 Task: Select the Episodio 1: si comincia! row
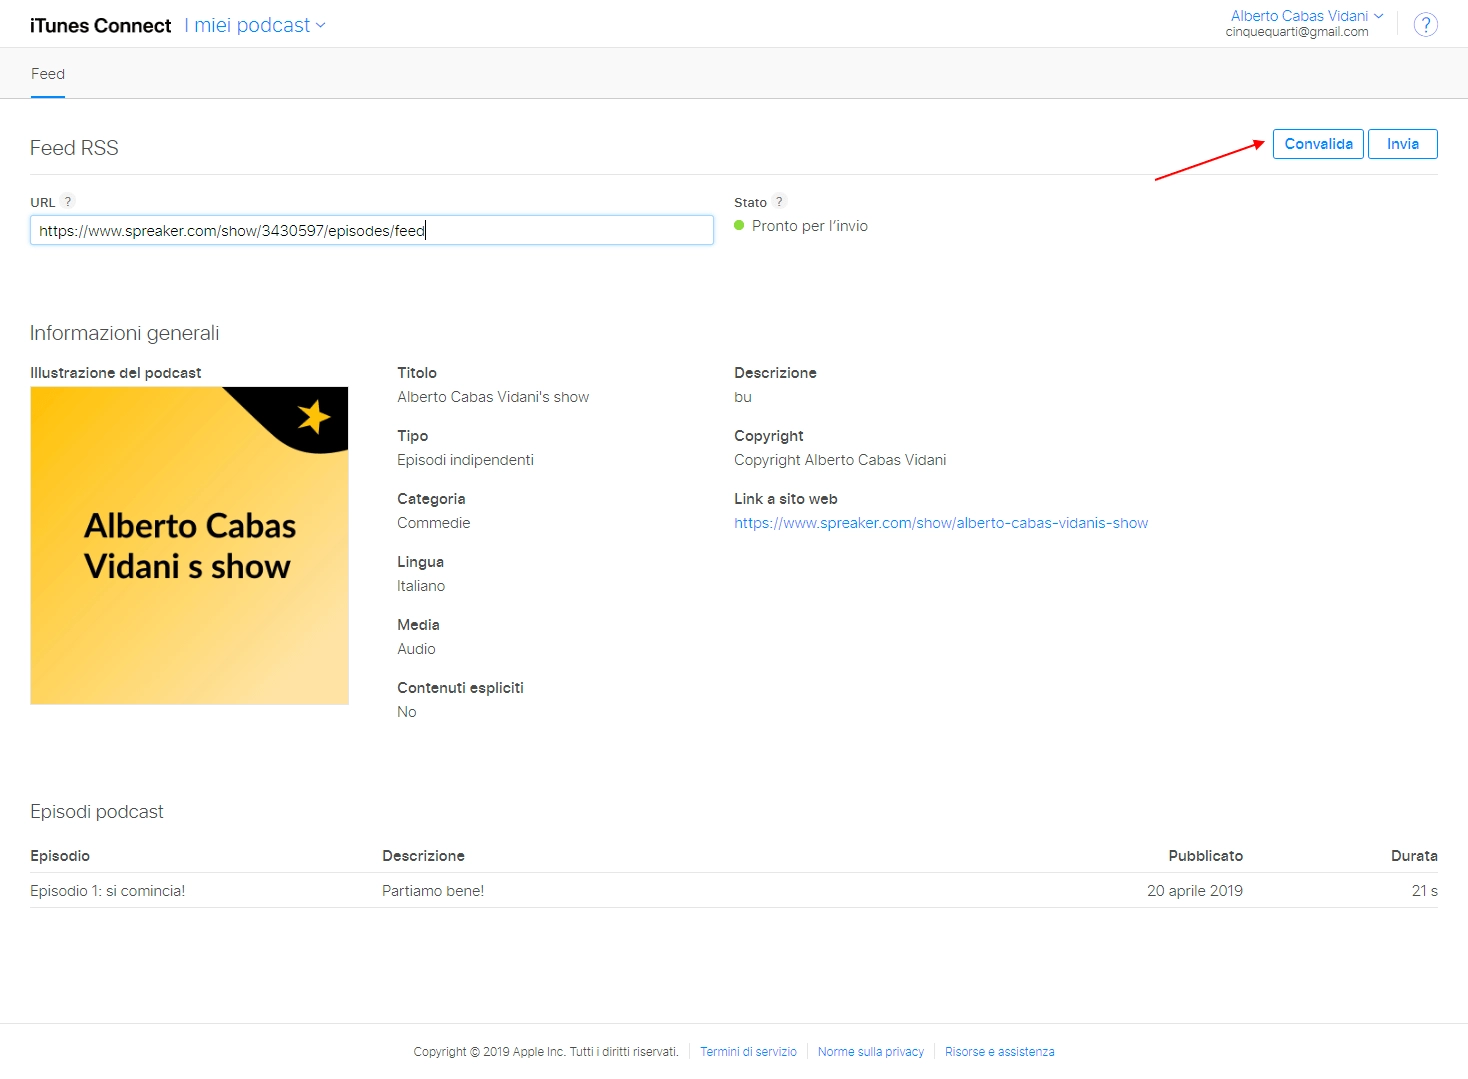click(108, 891)
